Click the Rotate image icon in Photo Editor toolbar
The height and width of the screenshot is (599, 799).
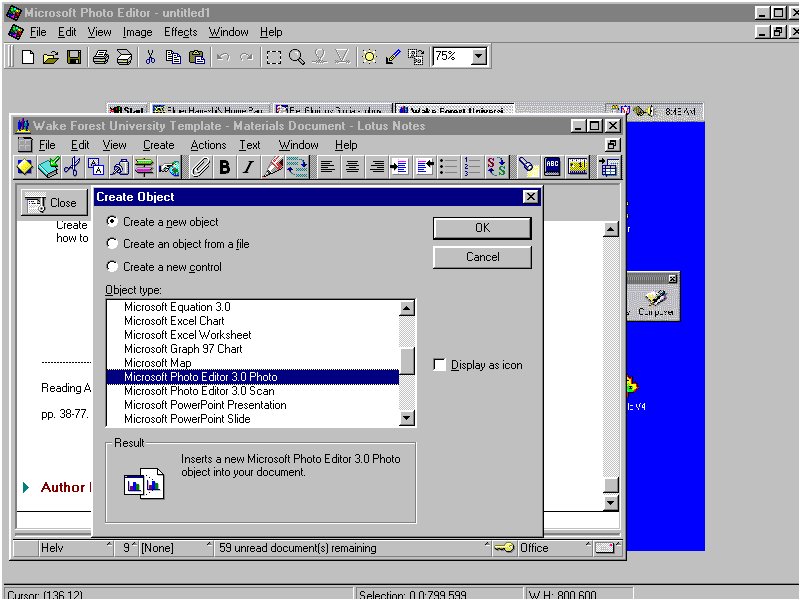(416, 57)
